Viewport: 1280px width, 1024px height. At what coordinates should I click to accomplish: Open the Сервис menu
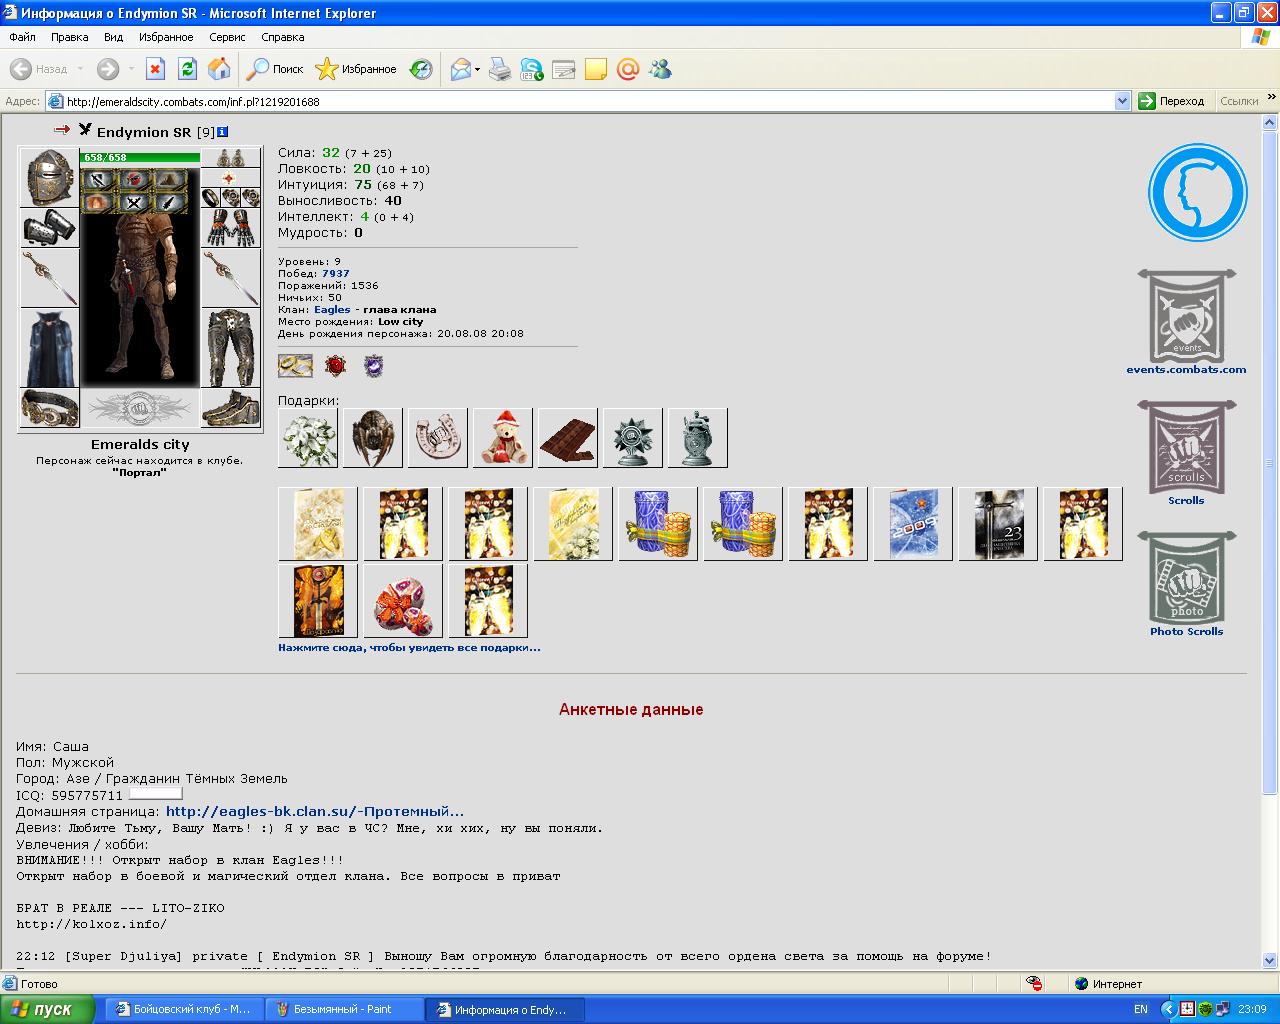[x=227, y=37]
